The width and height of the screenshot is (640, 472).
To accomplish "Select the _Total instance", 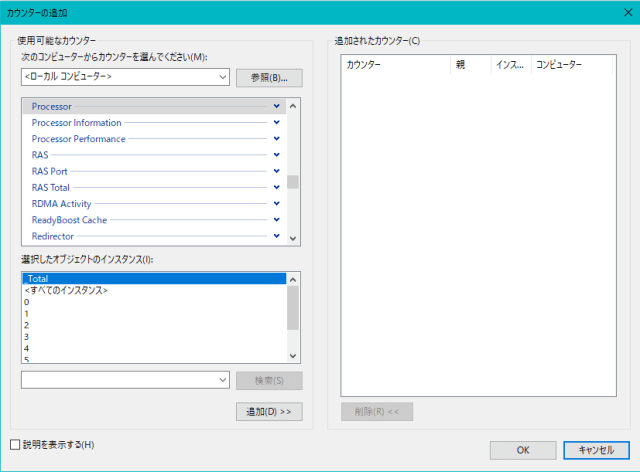I will pyautogui.click(x=150, y=279).
